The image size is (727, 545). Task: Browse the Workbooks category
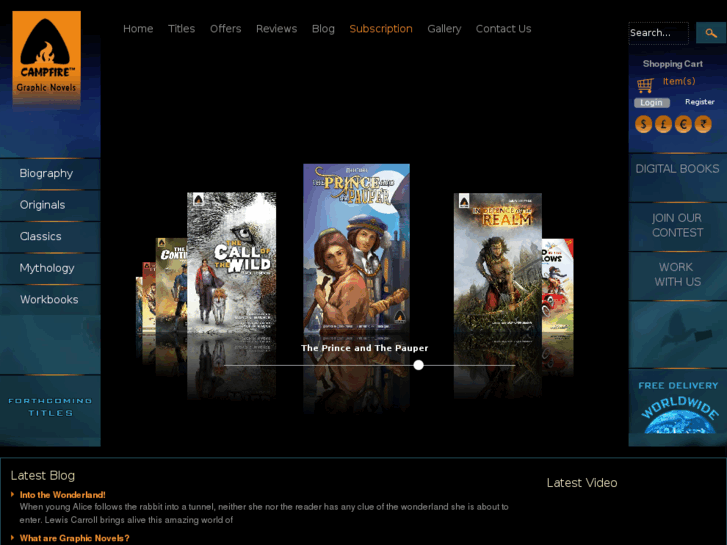[x=50, y=300]
